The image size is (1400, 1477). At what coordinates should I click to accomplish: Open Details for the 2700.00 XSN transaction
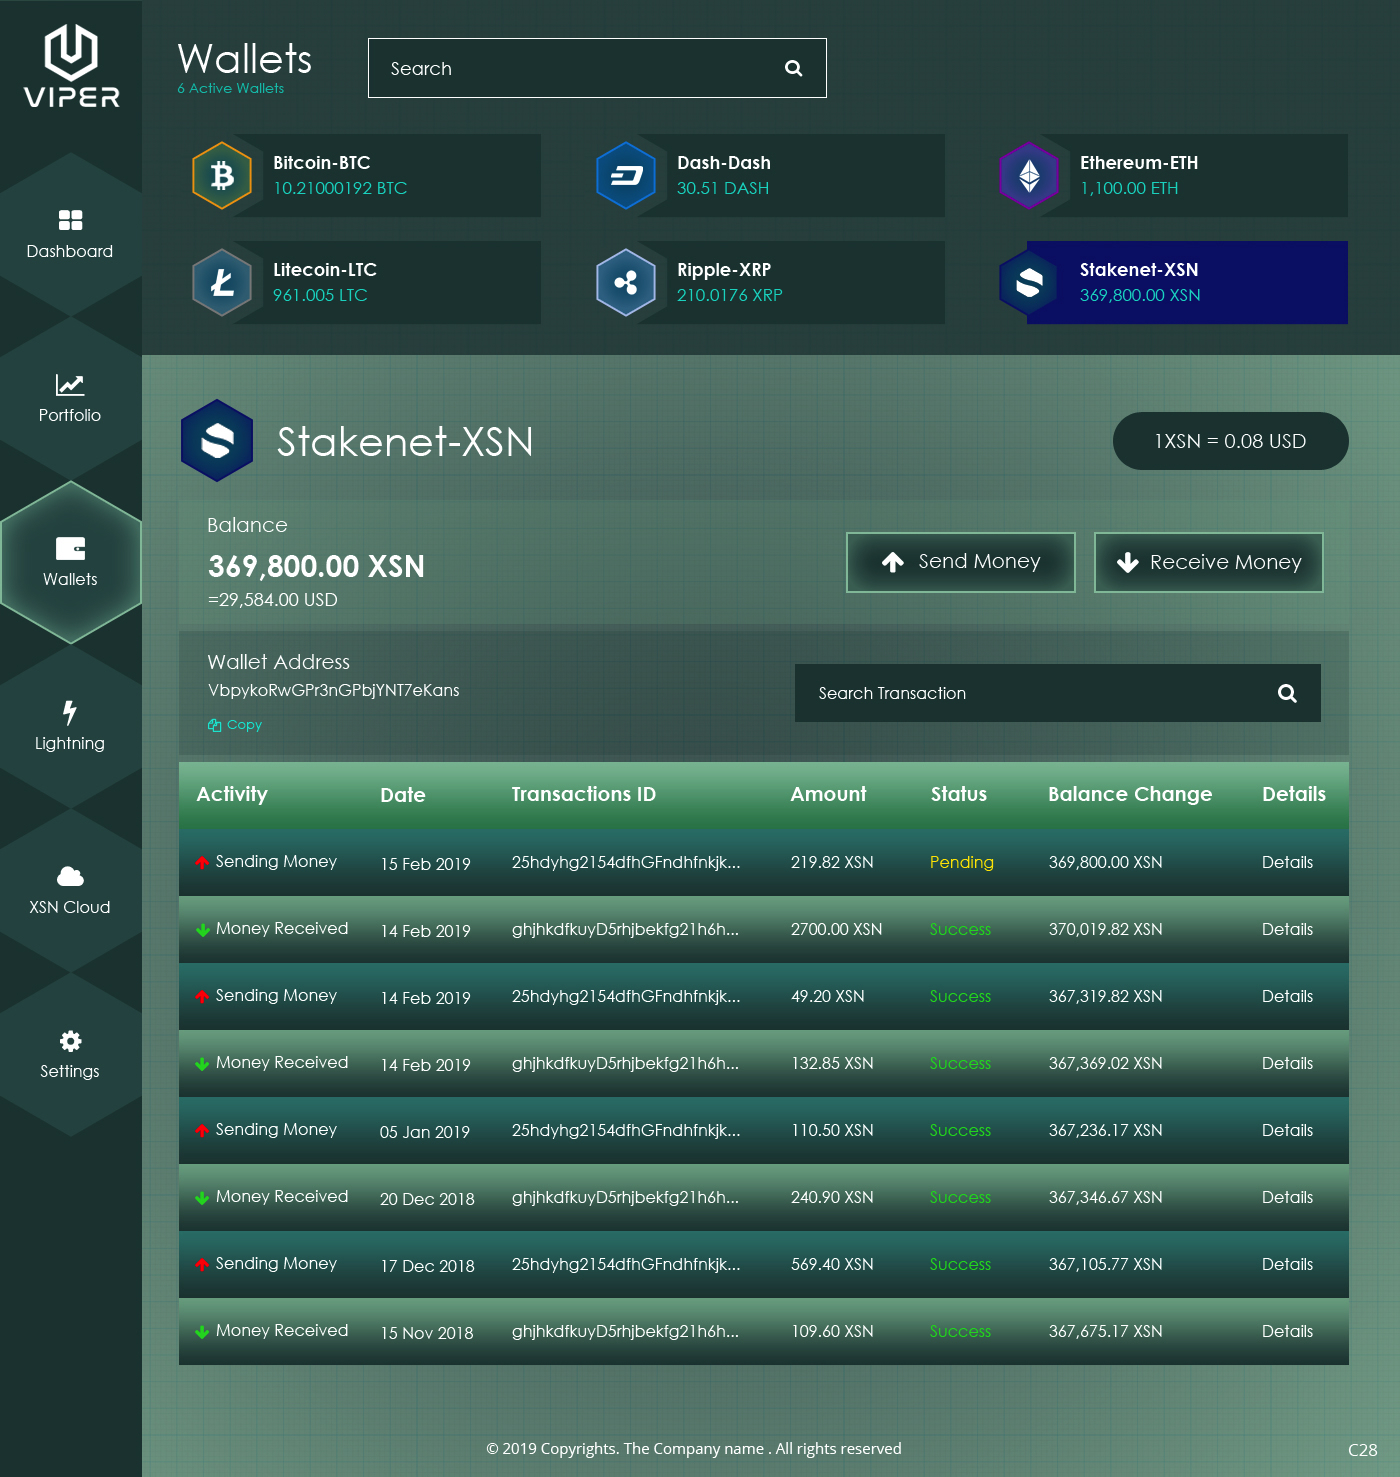click(1287, 929)
